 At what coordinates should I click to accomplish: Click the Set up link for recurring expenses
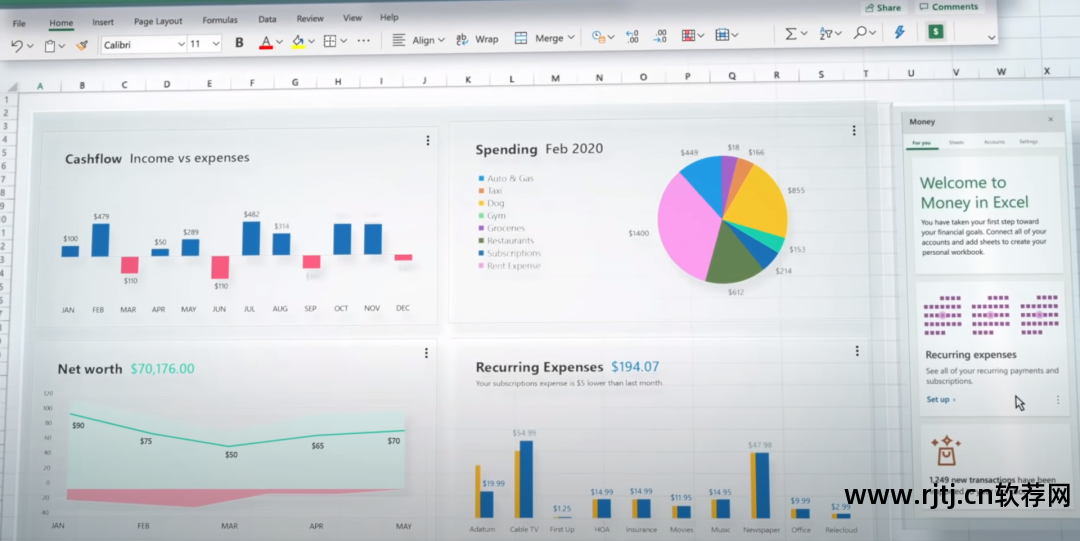(940, 400)
